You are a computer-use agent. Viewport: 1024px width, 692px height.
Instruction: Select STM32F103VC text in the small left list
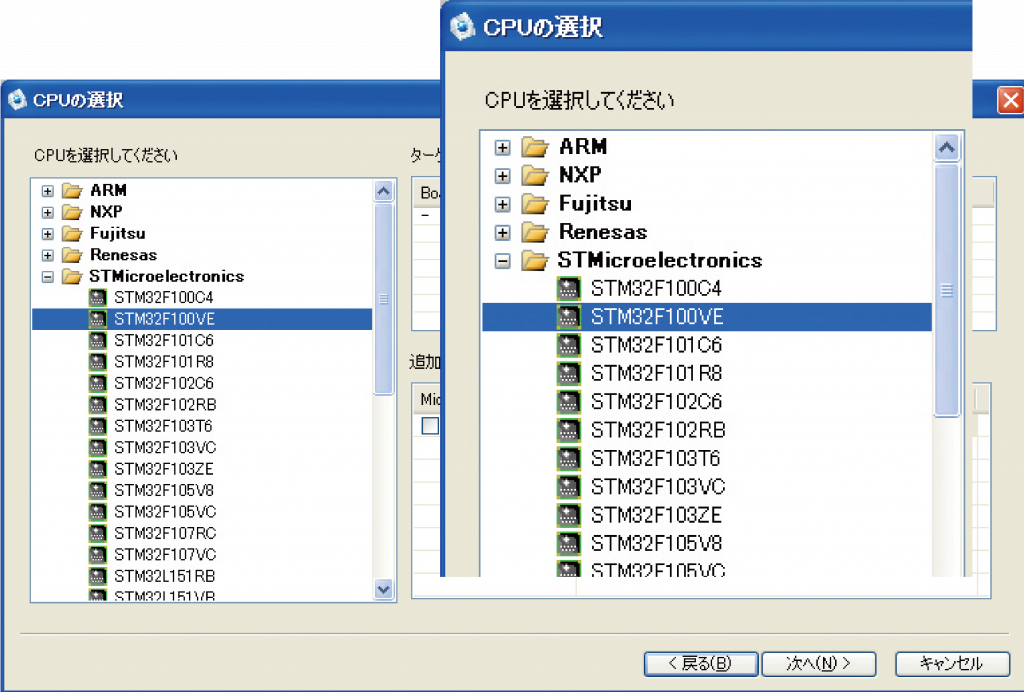point(165,448)
